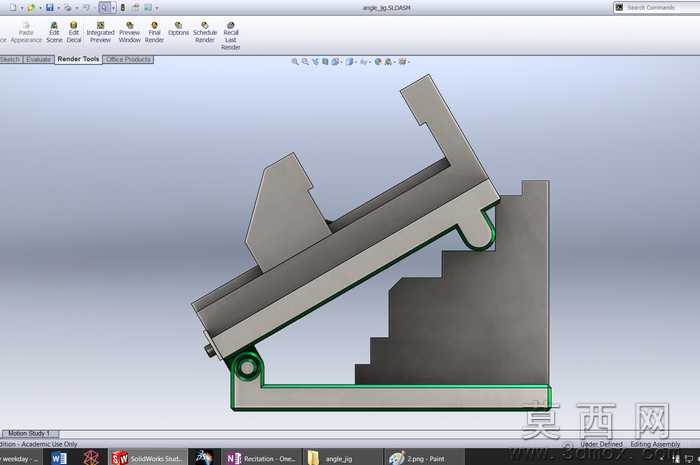Click the Edit Appearance sphere icon in the view toolbar
Screen dimensions: 700x465
(378, 62)
